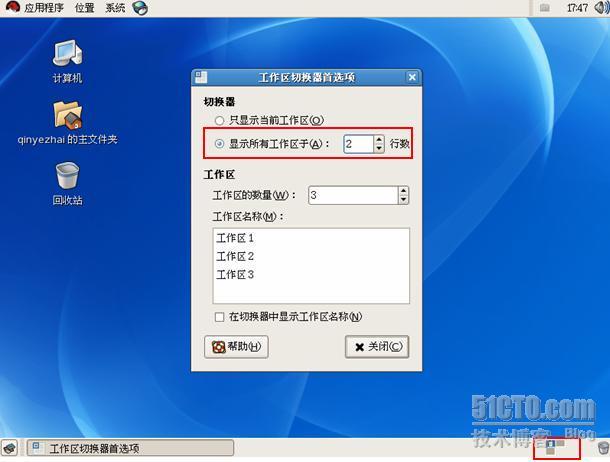Screen dimensions: 610x462
Task: Enable 在切换器中显示工作区名称 checkbox
Action: click(x=219, y=317)
